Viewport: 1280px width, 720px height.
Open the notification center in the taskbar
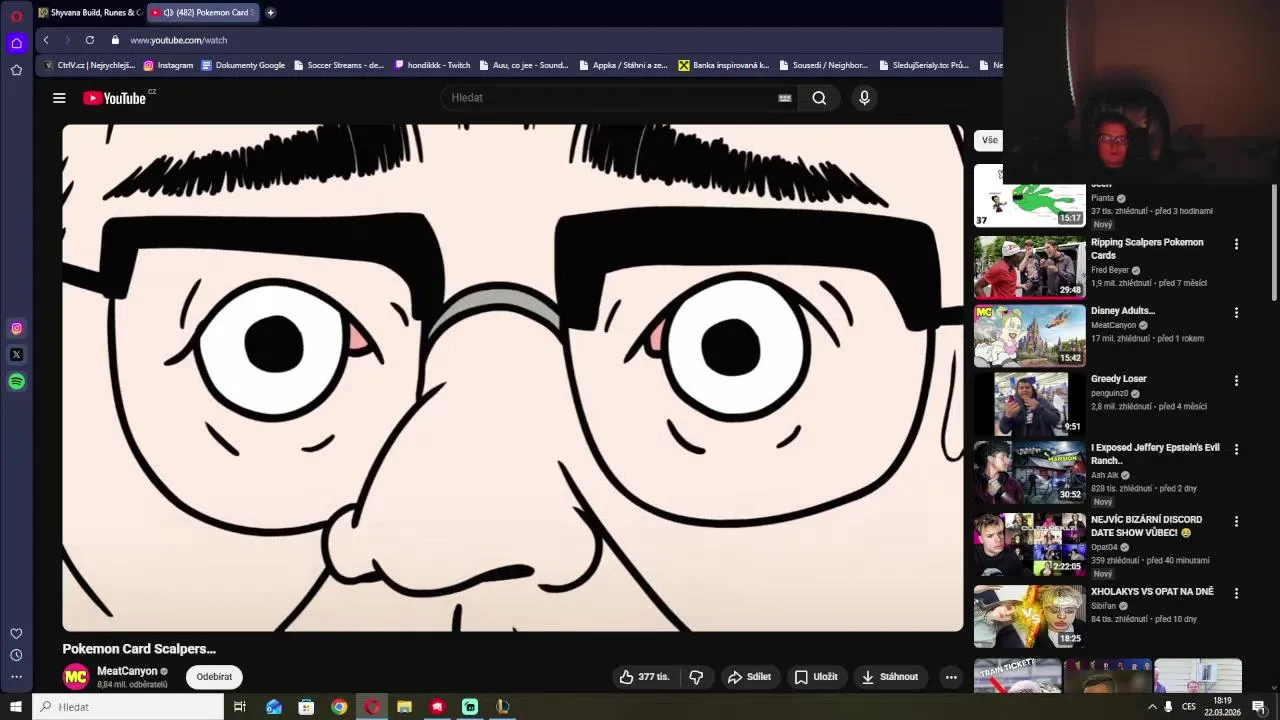1259,707
